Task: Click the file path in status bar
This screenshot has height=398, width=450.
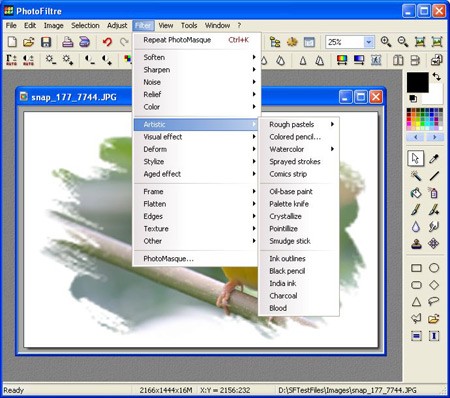Action: pyautogui.click(x=347, y=390)
